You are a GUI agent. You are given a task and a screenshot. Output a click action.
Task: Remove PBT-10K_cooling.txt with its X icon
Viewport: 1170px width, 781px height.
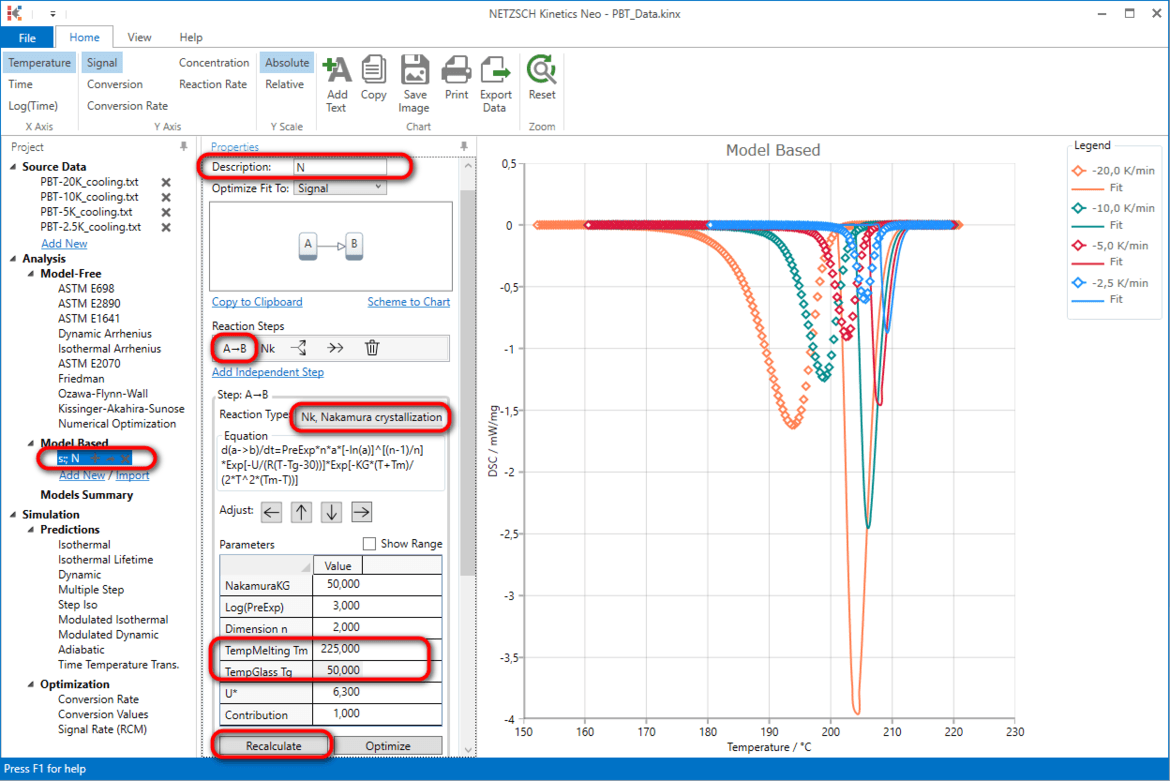pyautogui.click(x=166, y=197)
